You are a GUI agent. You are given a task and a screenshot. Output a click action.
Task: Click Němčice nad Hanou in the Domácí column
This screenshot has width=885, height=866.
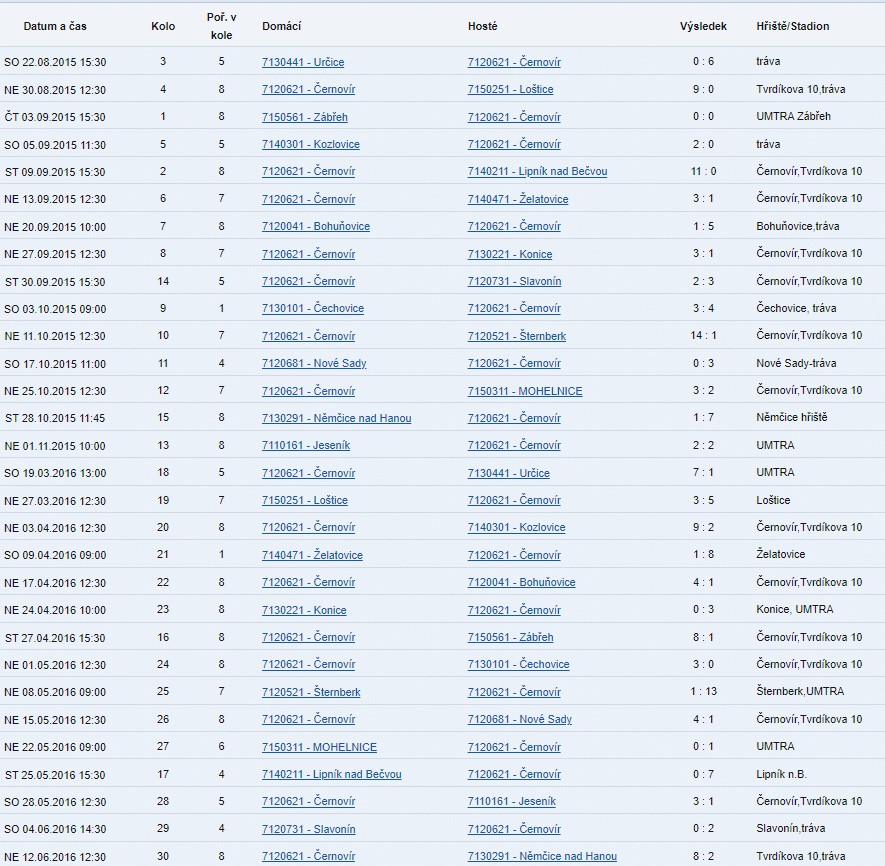[336, 418]
